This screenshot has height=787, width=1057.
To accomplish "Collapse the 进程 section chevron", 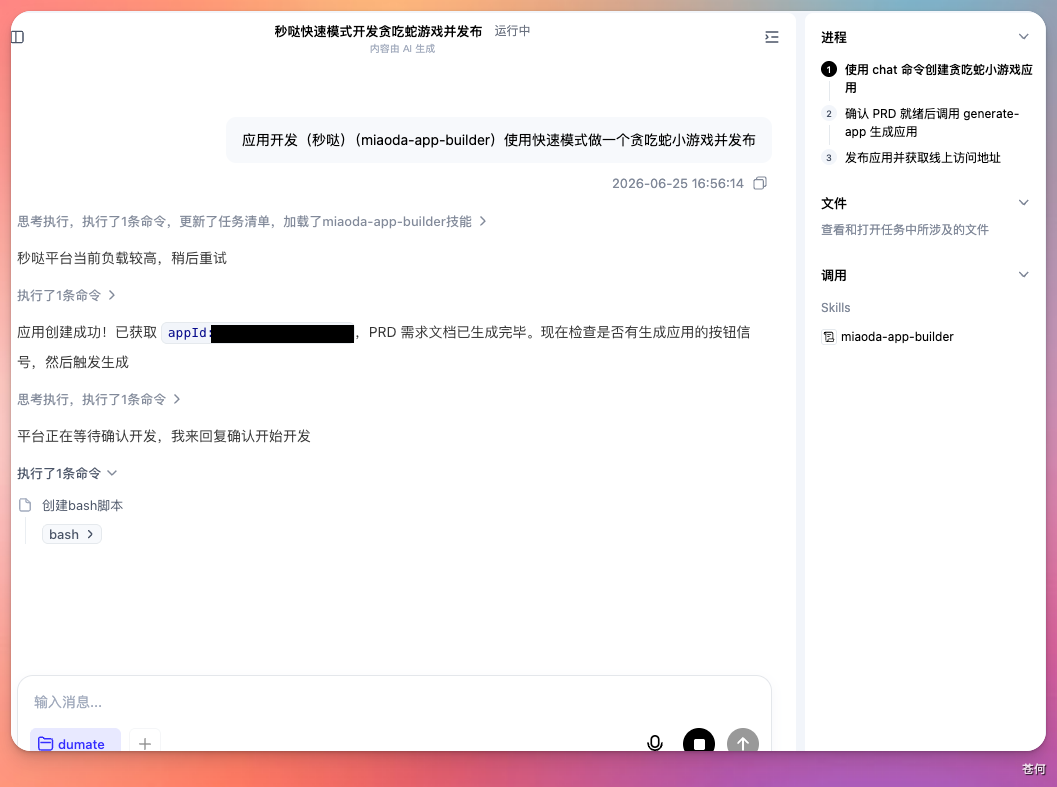I will pos(1023,36).
